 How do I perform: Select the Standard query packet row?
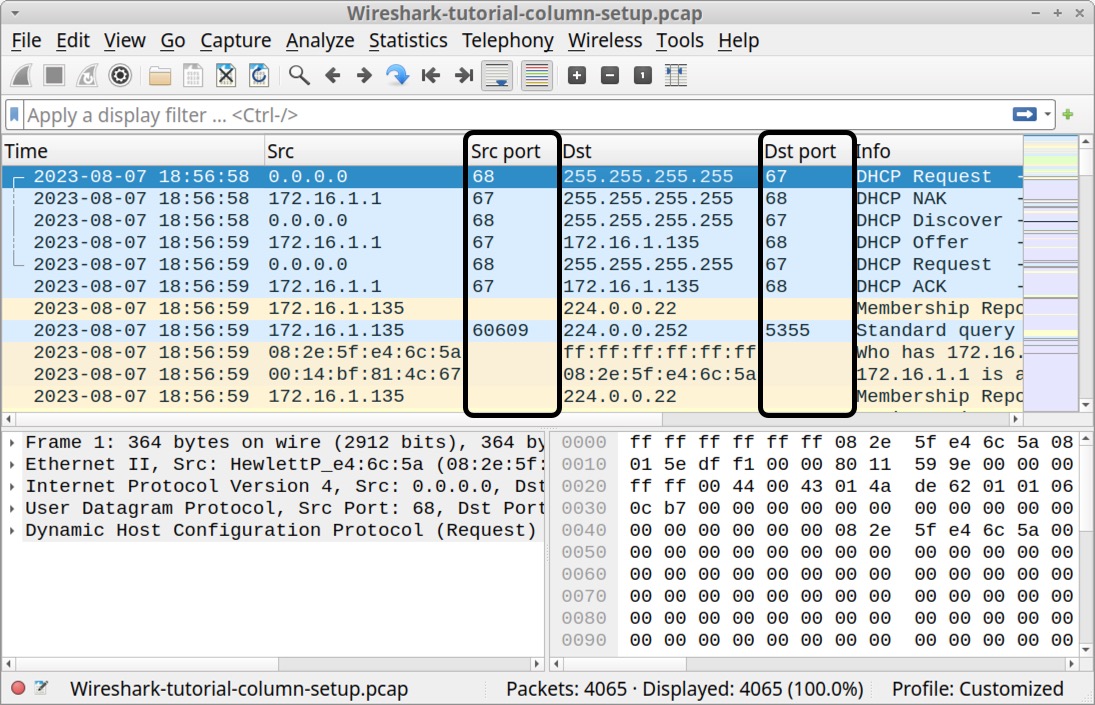pos(513,331)
